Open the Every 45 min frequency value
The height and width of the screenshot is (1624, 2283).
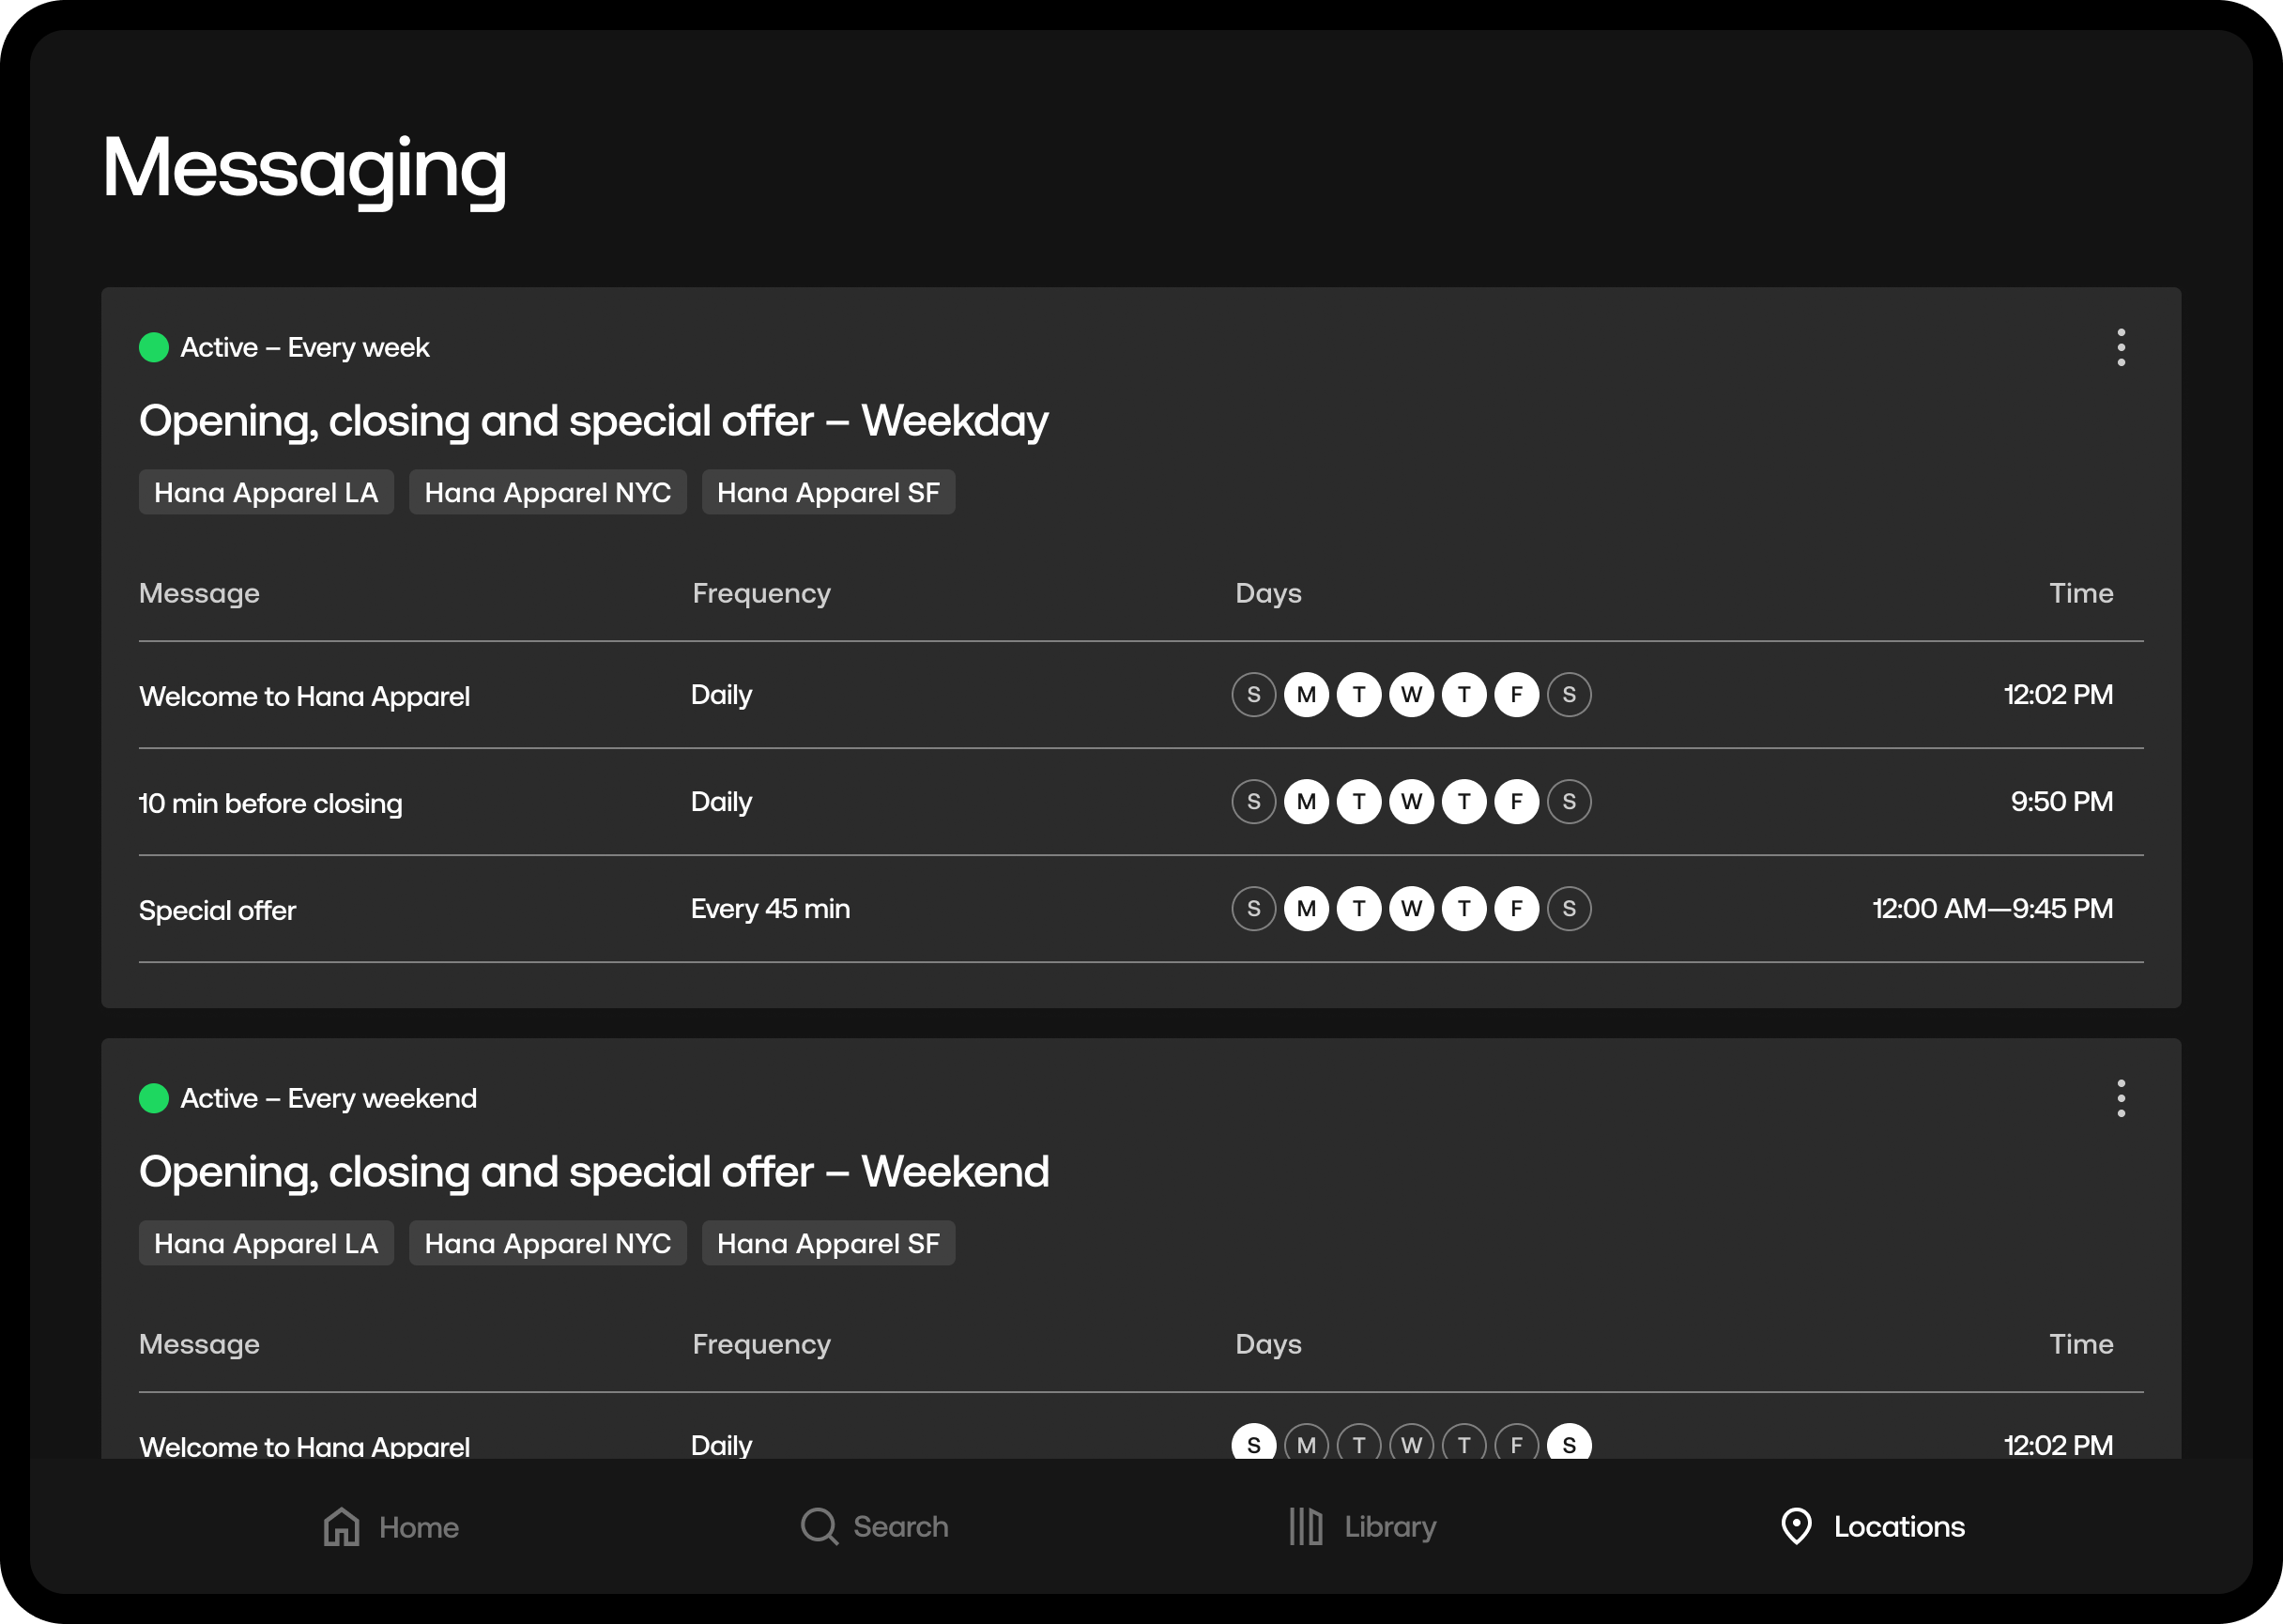(x=770, y=909)
